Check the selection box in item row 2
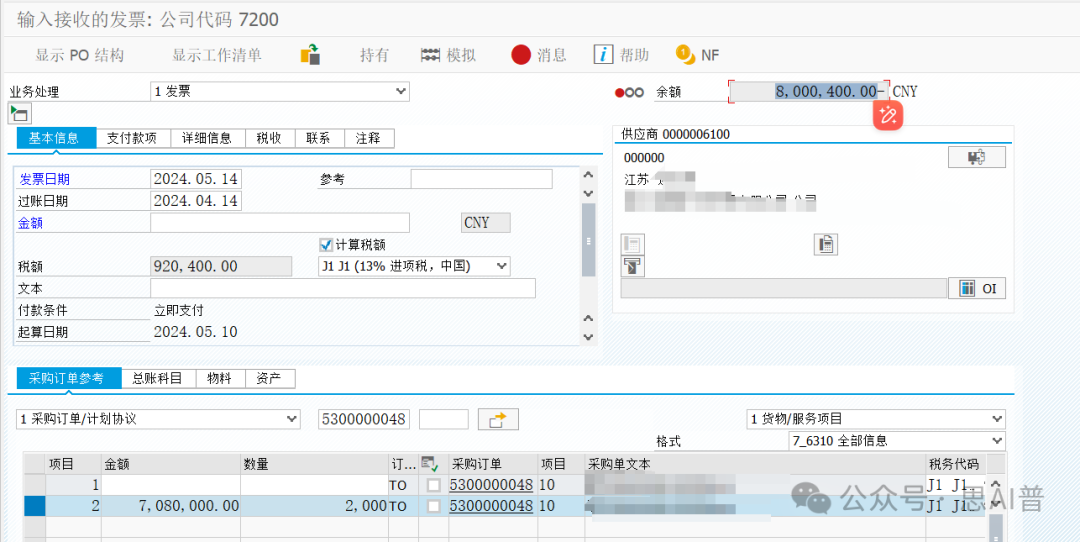This screenshot has width=1080, height=542. 434,507
